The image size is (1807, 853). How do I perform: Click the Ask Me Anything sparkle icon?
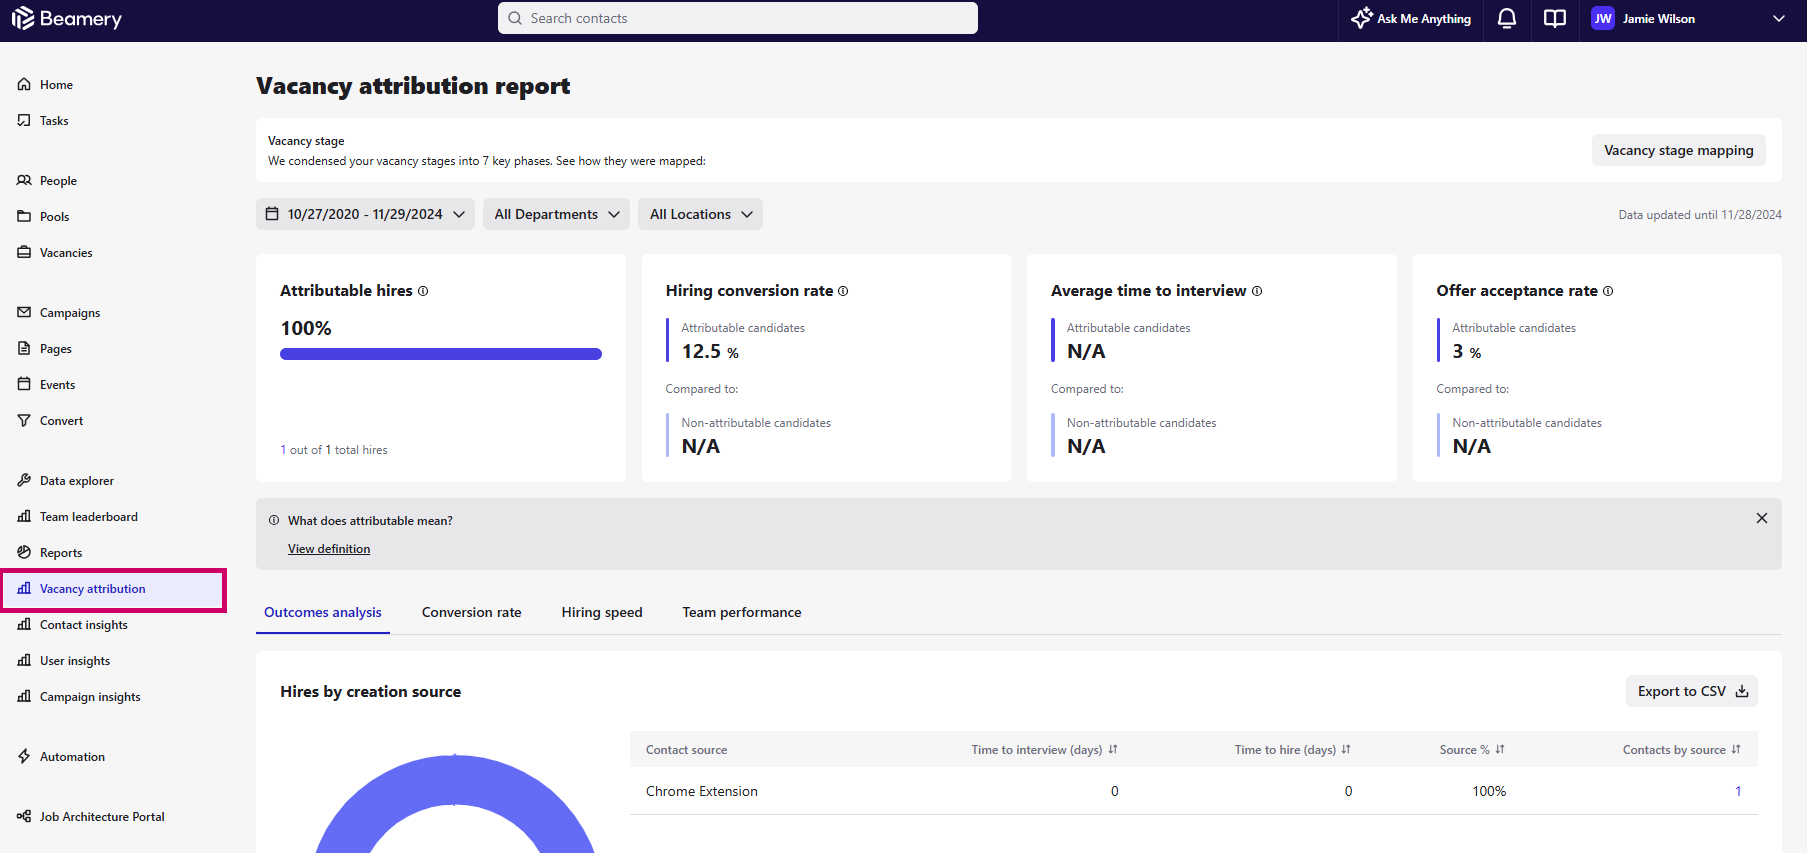pyautogui.click(x=1361, y=18)
